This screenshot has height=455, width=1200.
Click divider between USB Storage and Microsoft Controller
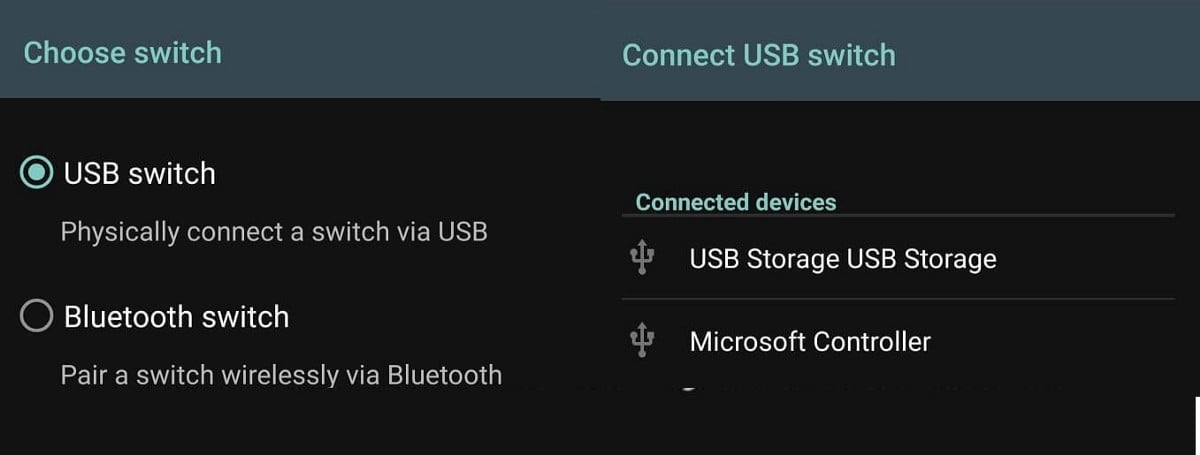[x=898, y=298]
